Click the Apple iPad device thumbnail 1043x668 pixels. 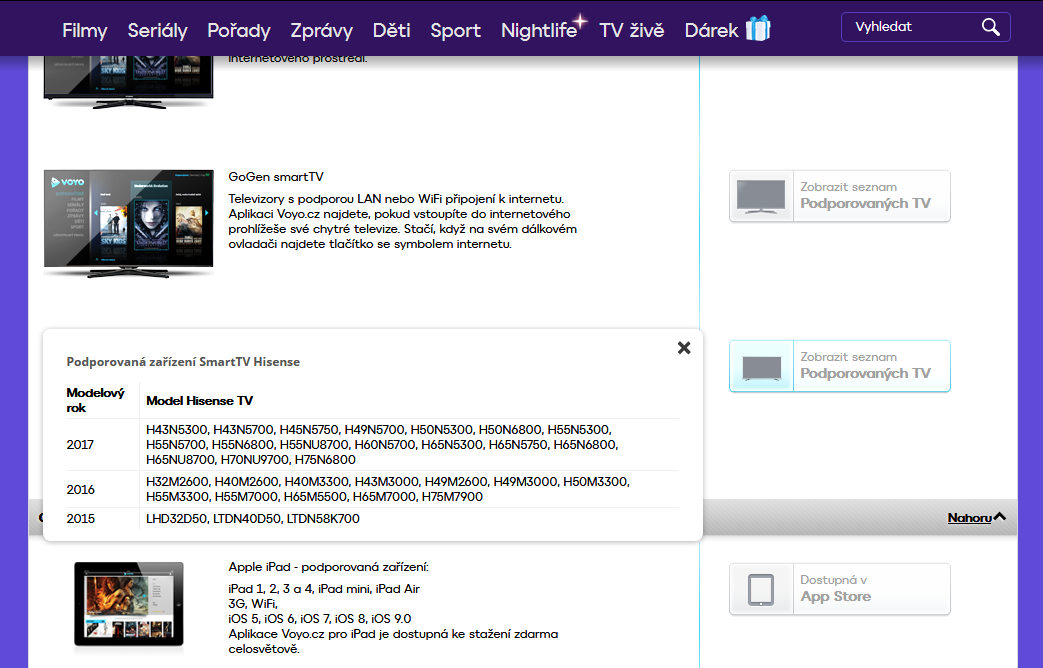[x=128, y=605]
